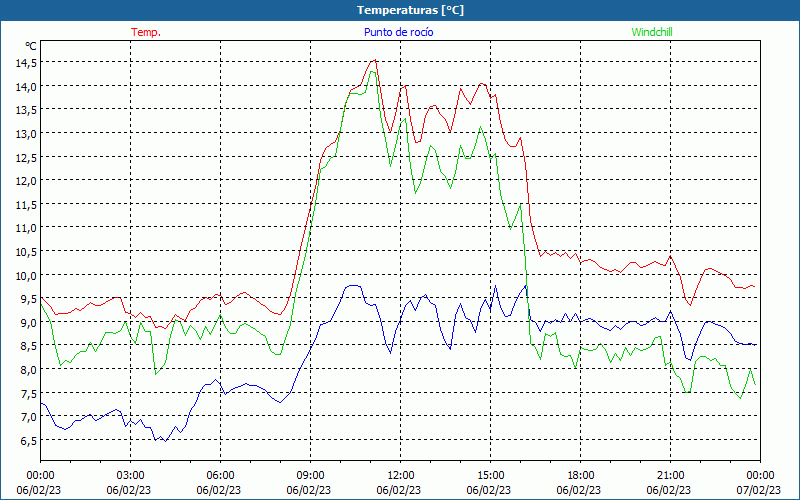Click the 18:00 time axis label

[x=581, y=476]
